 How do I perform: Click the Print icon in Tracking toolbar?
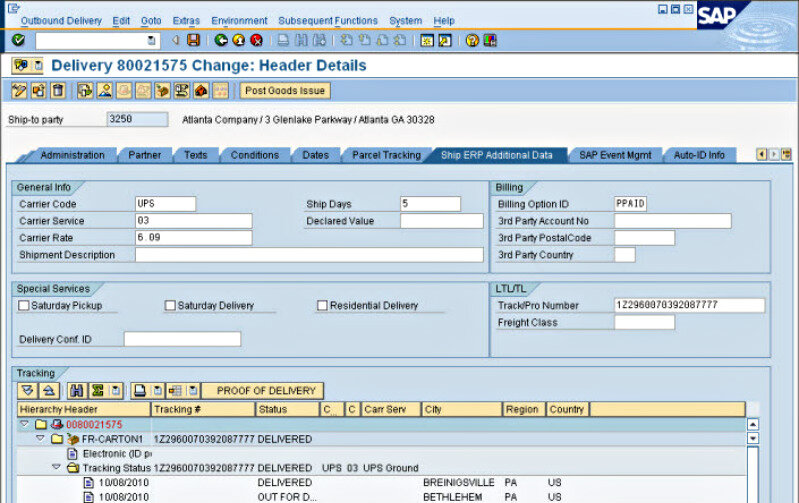(x=140, y=391)
